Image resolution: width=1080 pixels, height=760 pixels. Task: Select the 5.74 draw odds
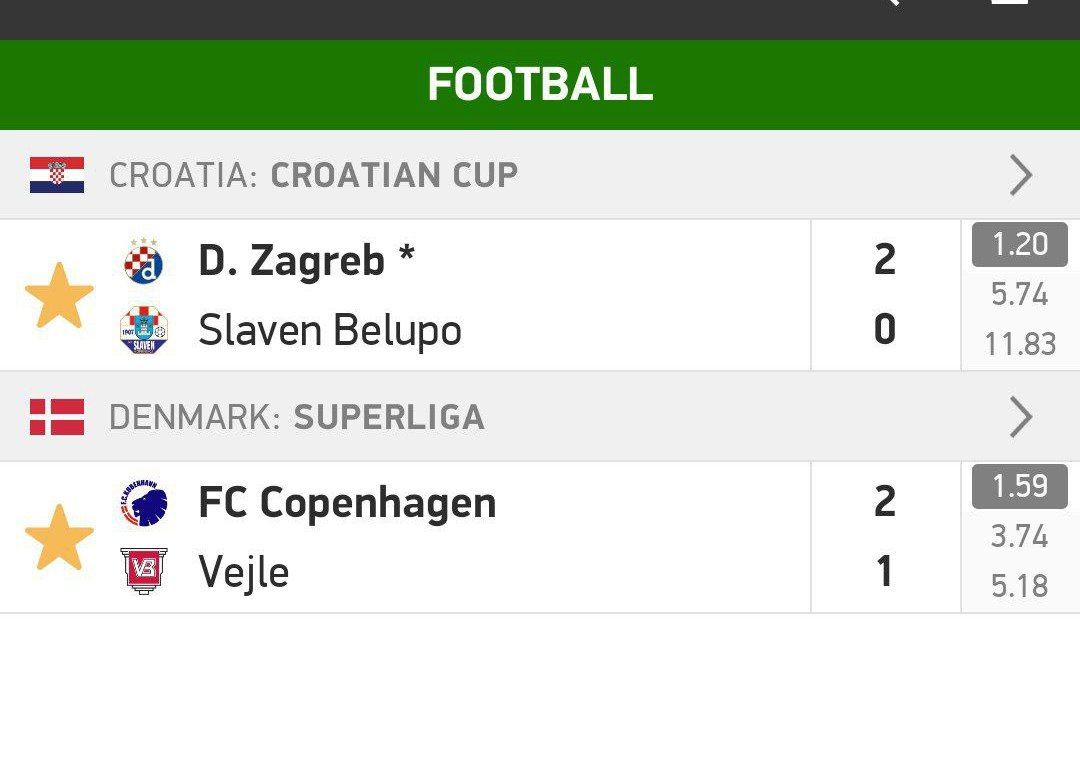[1019, 294]
